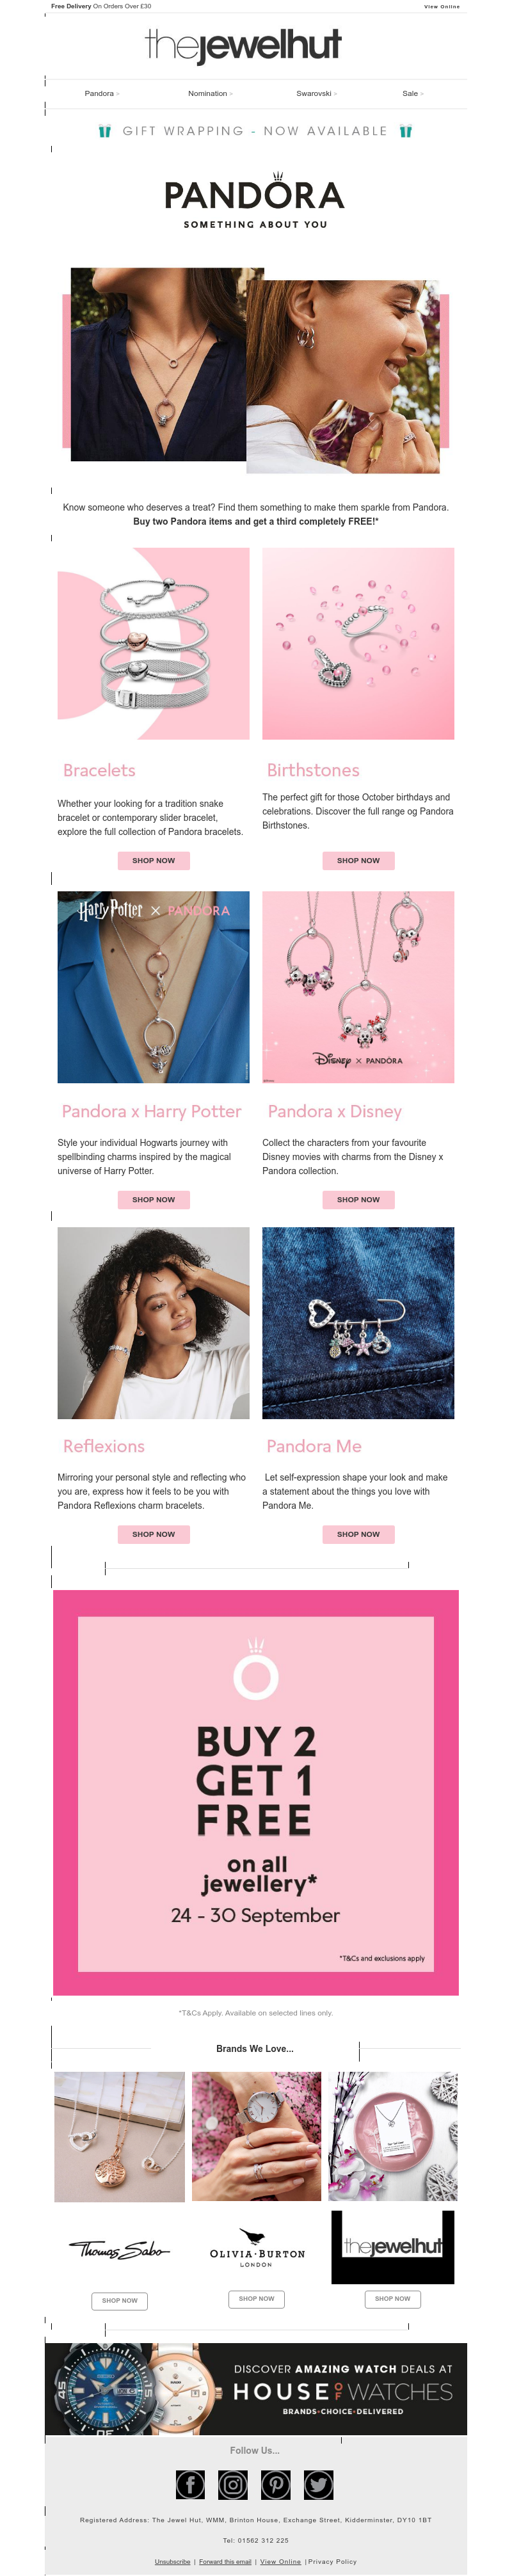Click Shop Now below Olivia Burton logo
512x2576 pixels.
pyautogui.click(x=256, y=2298)
